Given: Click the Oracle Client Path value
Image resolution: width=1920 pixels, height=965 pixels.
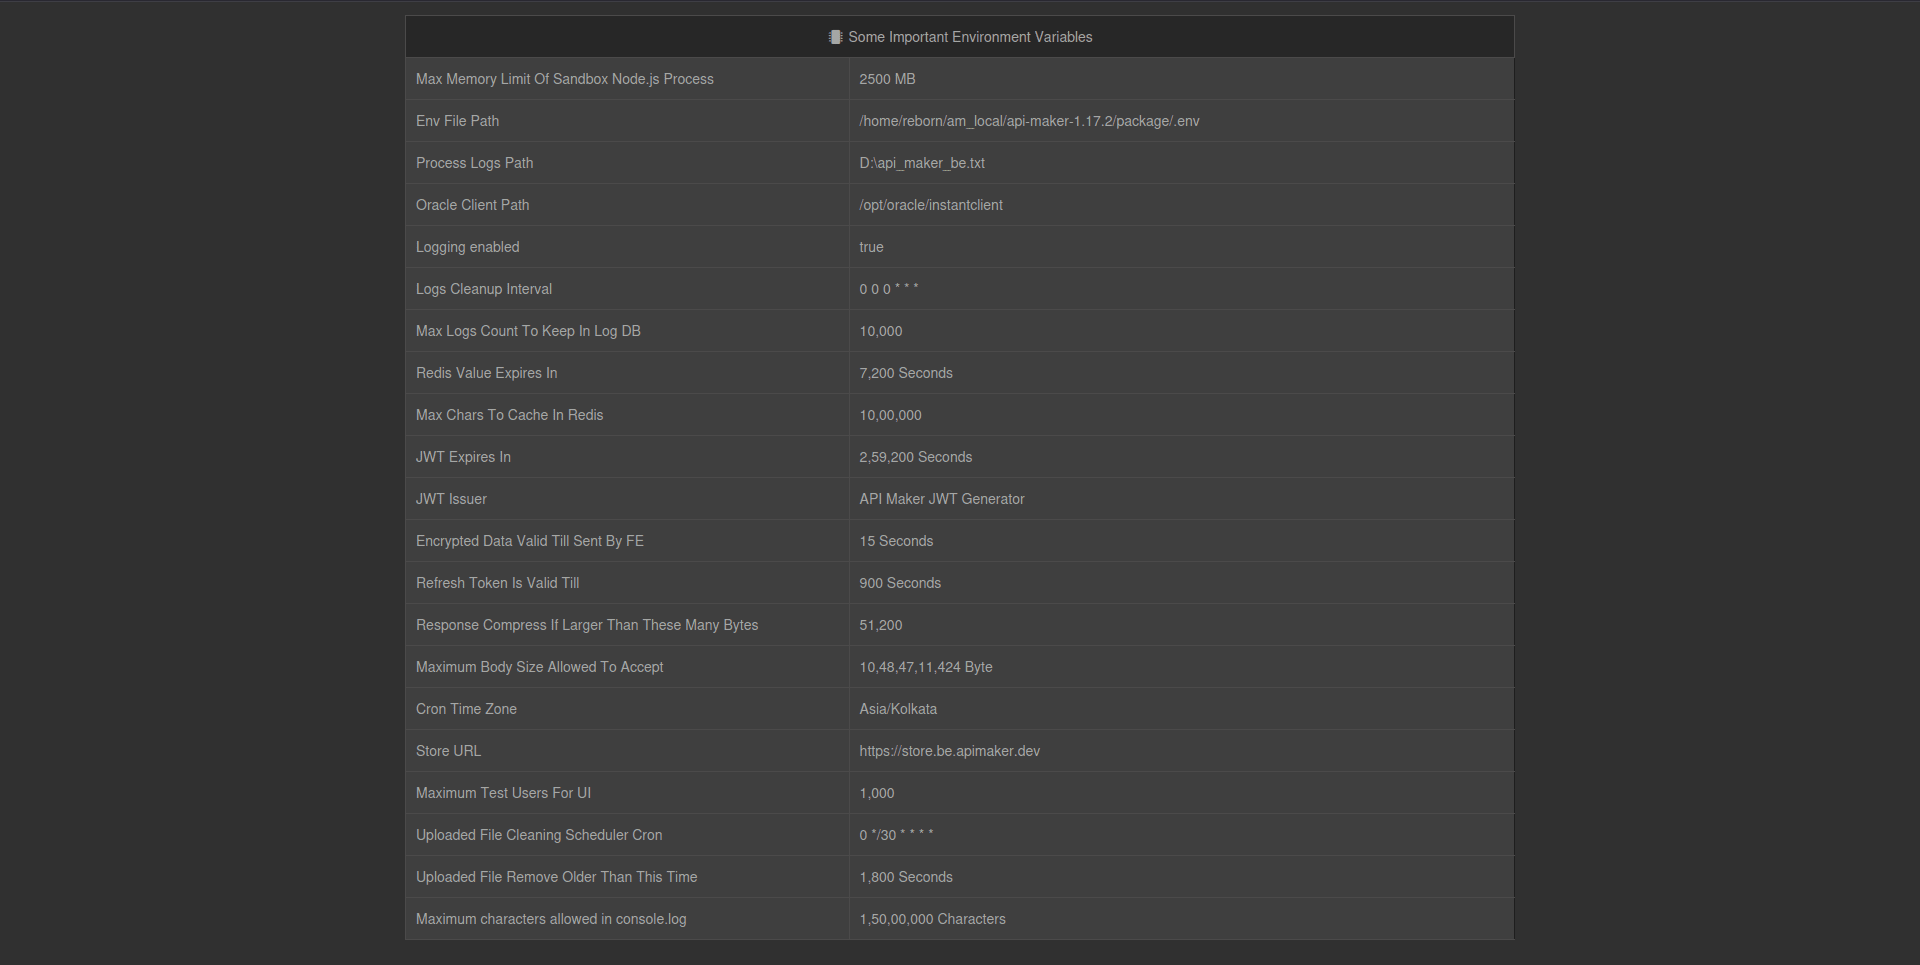Looking at the screenshot, I should click(930, 205).
